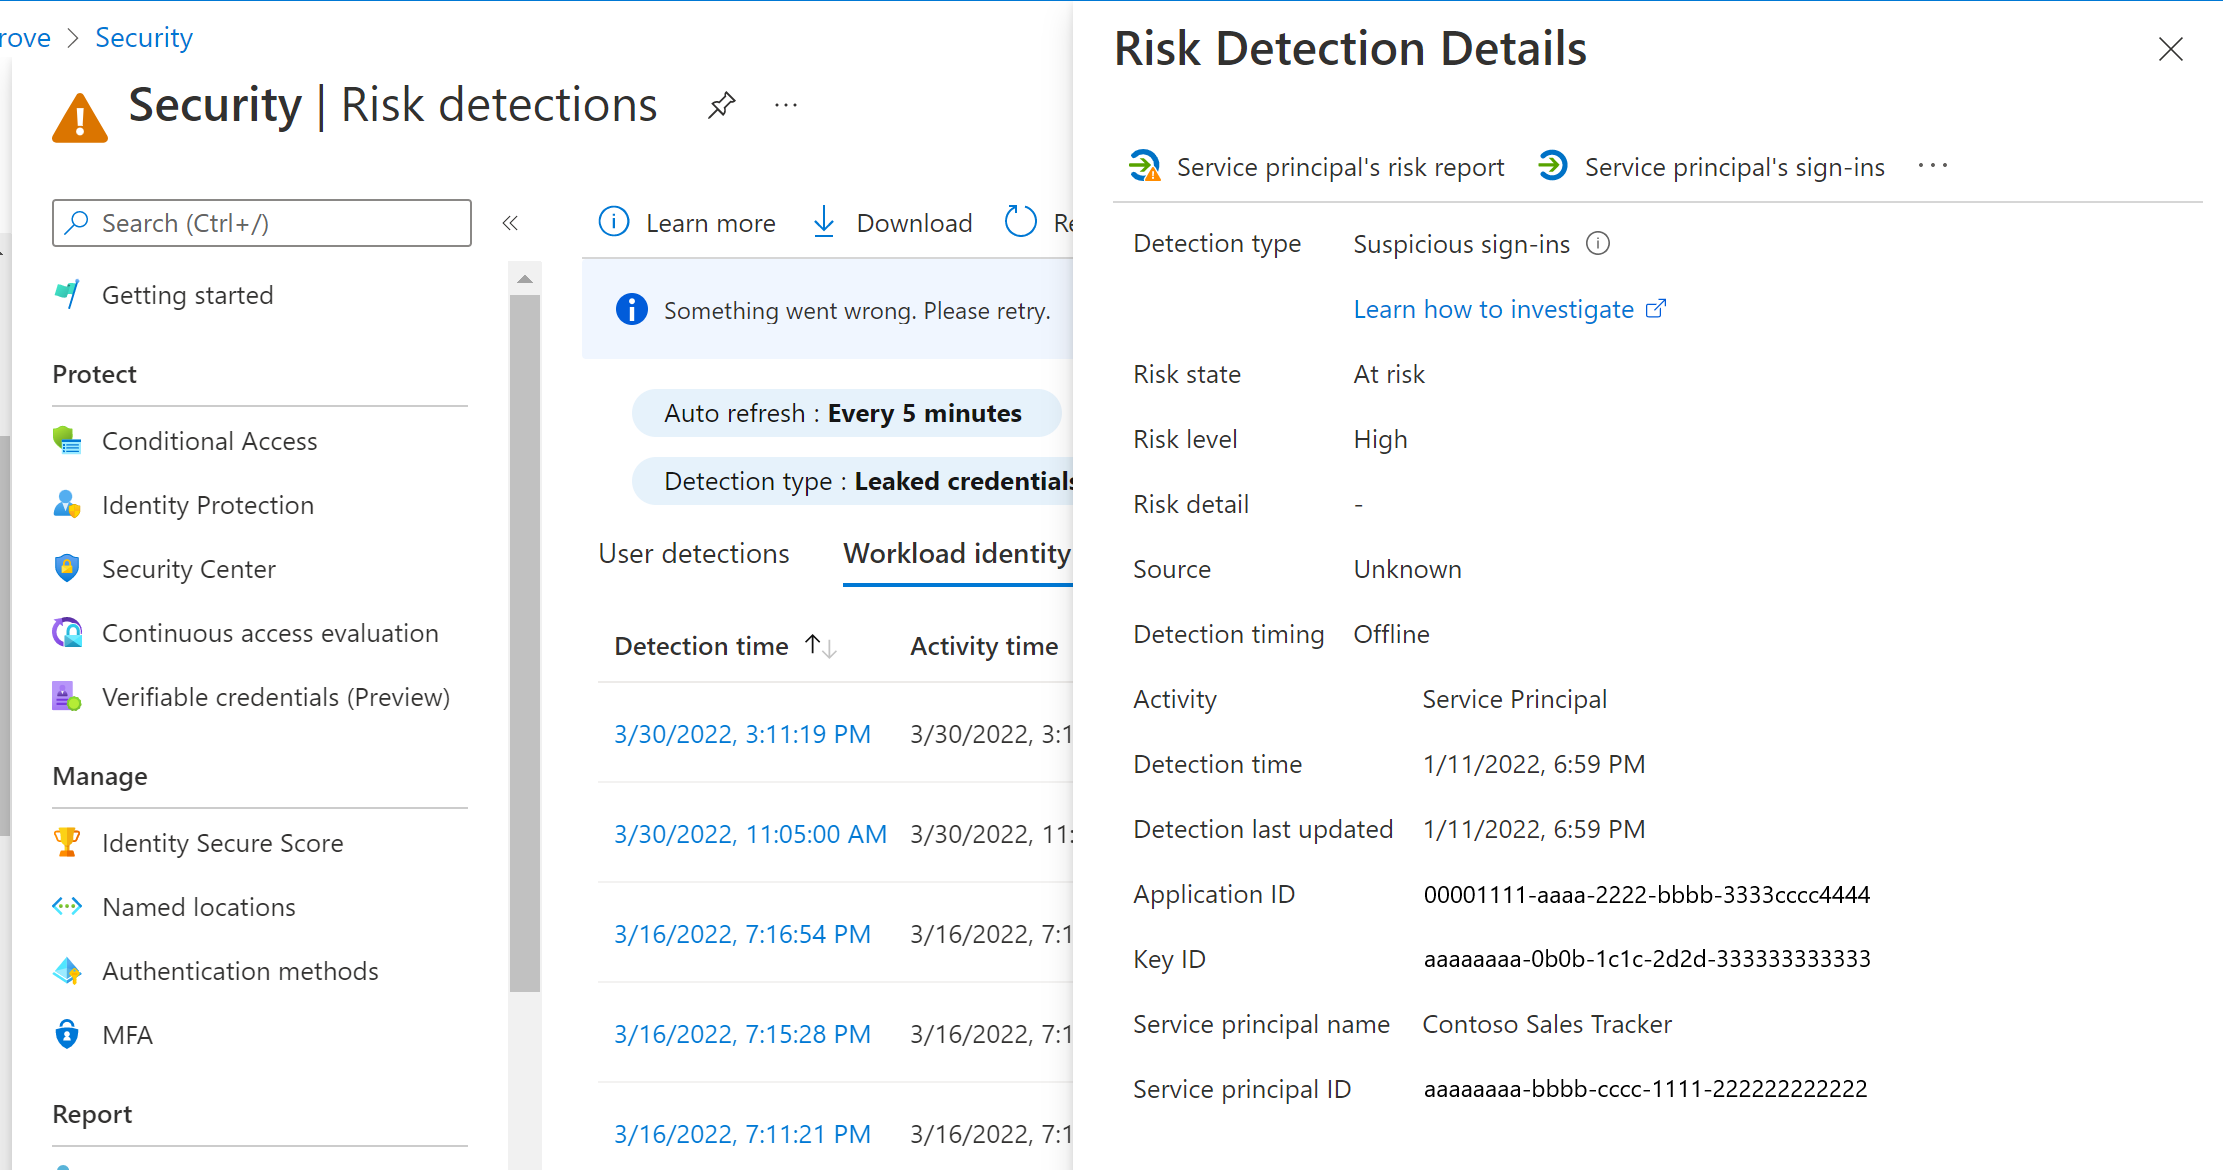Click the Authentication methods sidebar icon
This screenshot has width=2223, height=1170.
click(68, 969)
